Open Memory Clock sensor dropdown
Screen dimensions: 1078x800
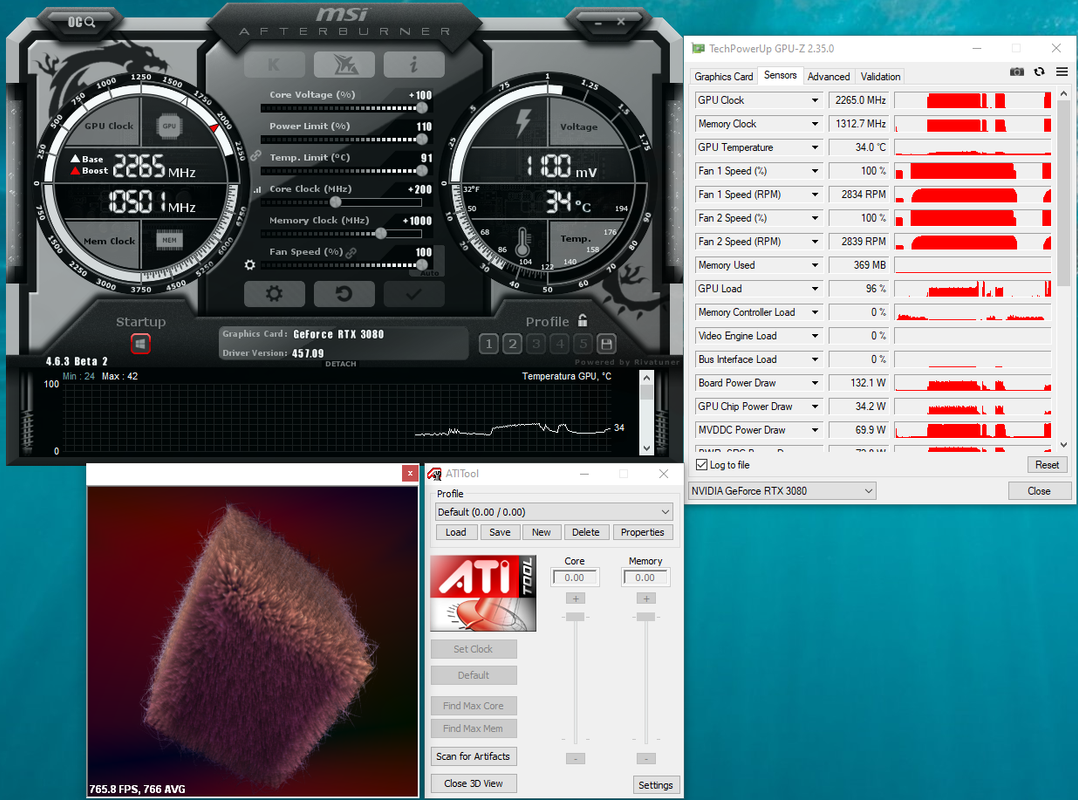815,124
